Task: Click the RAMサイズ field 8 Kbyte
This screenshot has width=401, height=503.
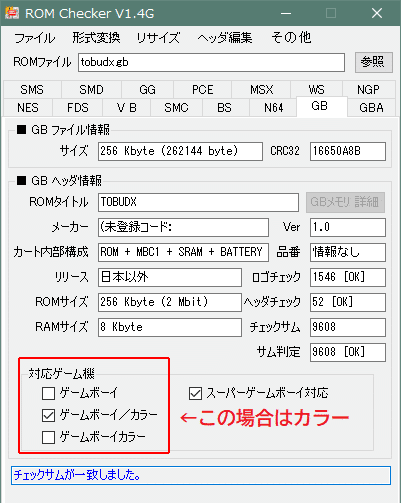Action: coord(170,327)
